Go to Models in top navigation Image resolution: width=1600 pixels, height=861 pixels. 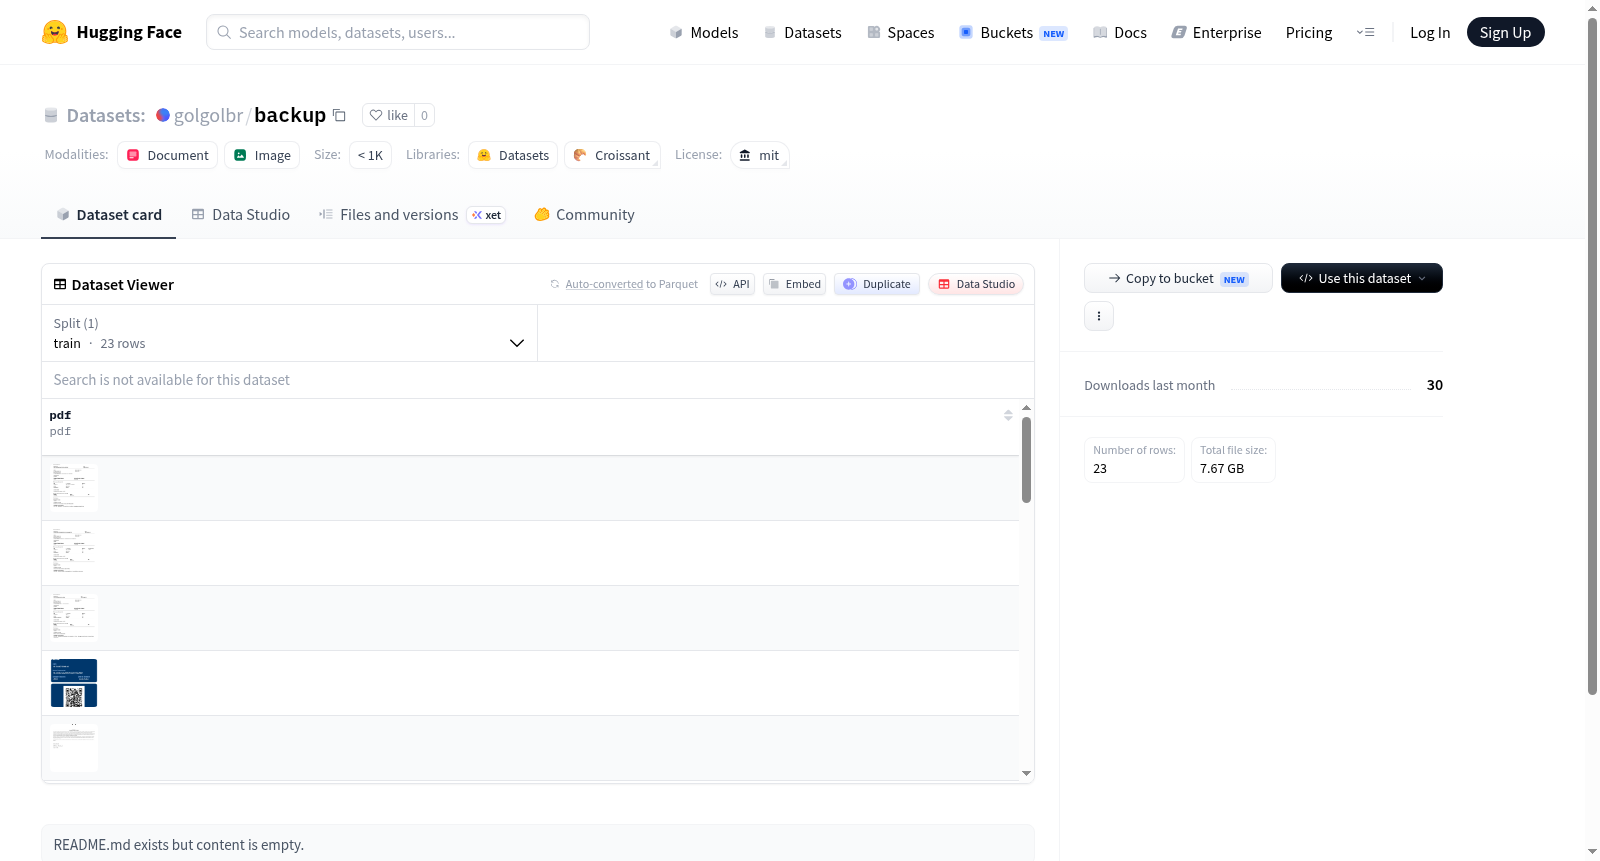(x=704, y=32)
